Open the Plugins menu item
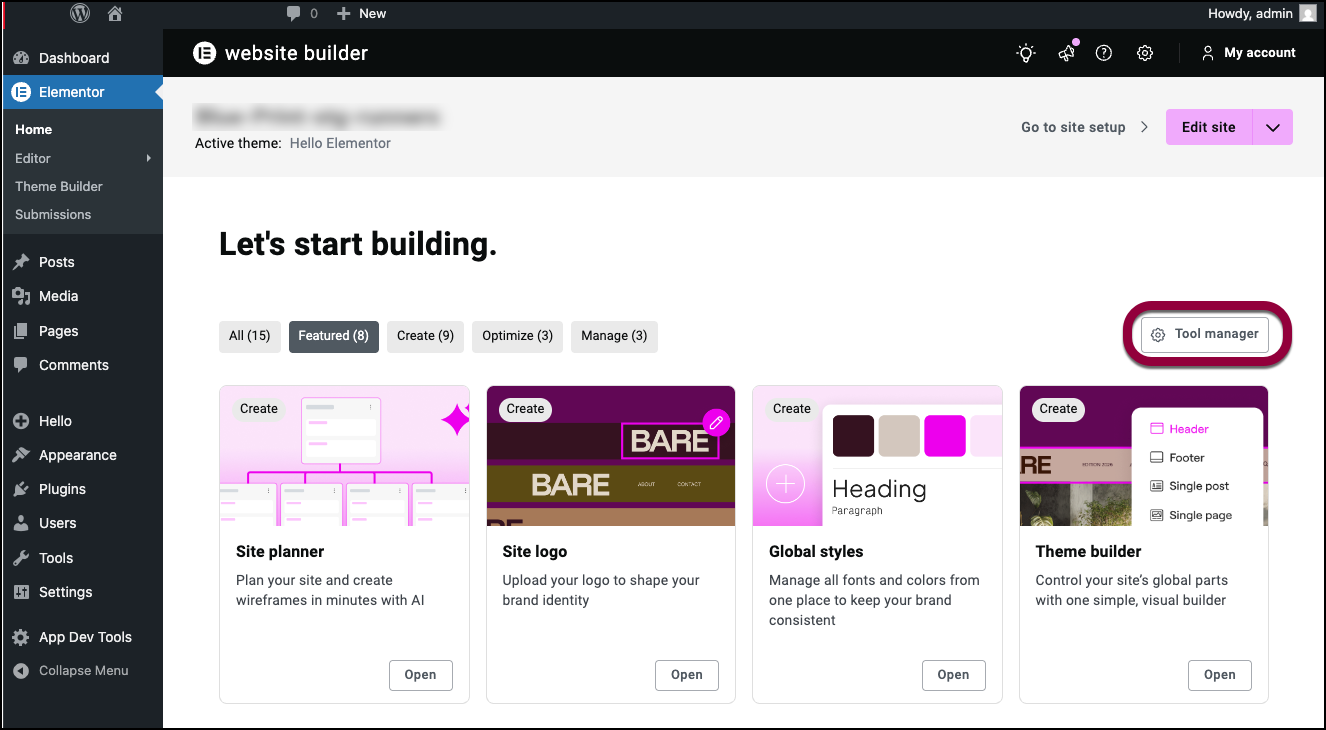Image resolution: width=1326 pixels, height=730 pixels. (x=62, y=489)
